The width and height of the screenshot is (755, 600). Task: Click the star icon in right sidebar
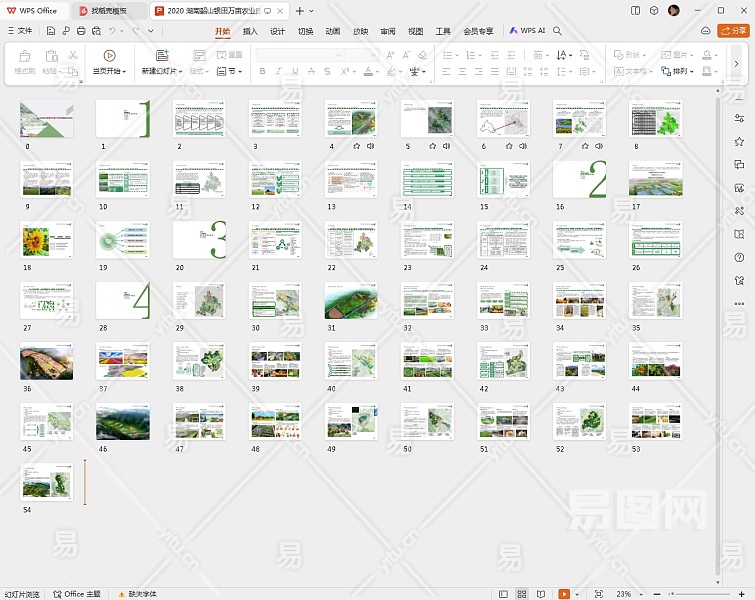[x=739, y=142]
